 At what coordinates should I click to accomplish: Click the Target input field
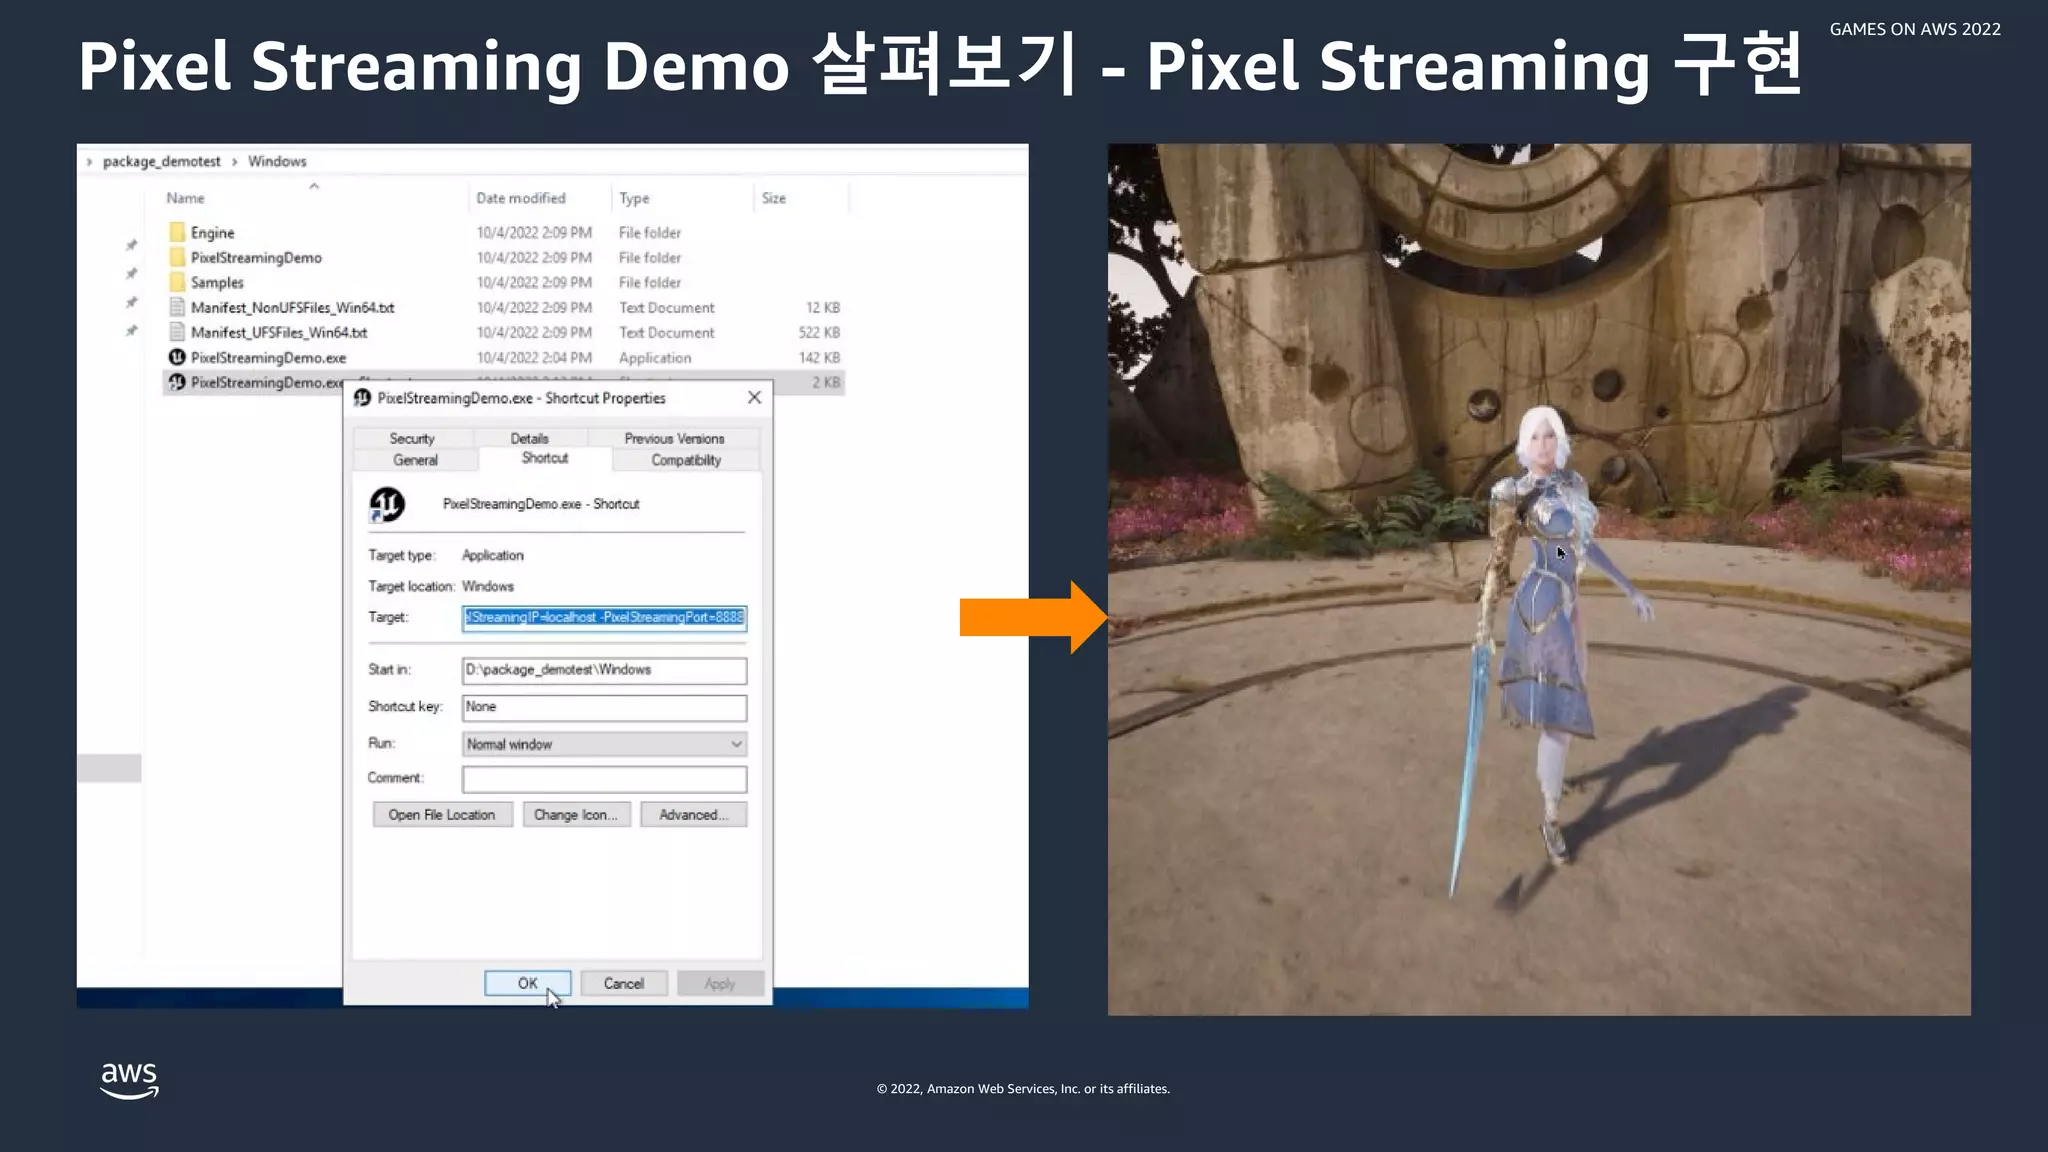tap(604, 618)
